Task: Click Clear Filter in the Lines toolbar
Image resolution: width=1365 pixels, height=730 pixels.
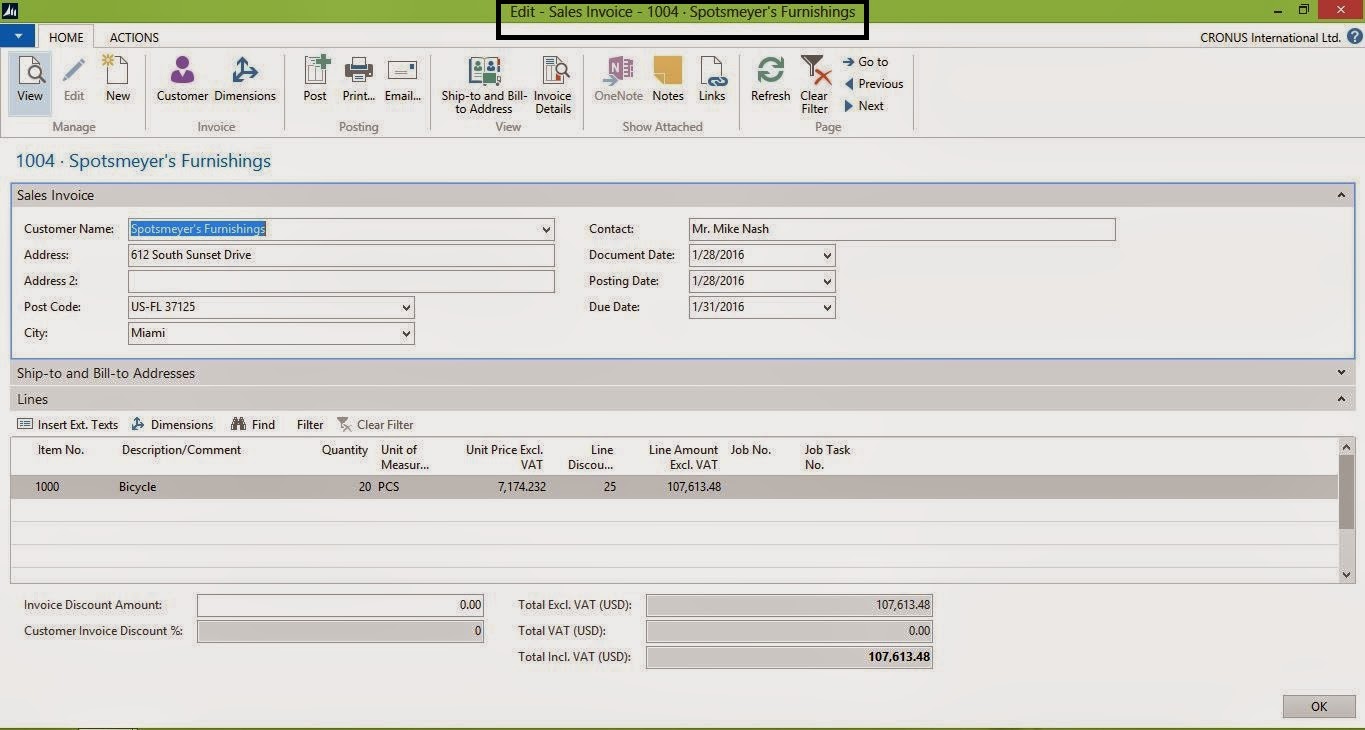Action: [375, 425]
